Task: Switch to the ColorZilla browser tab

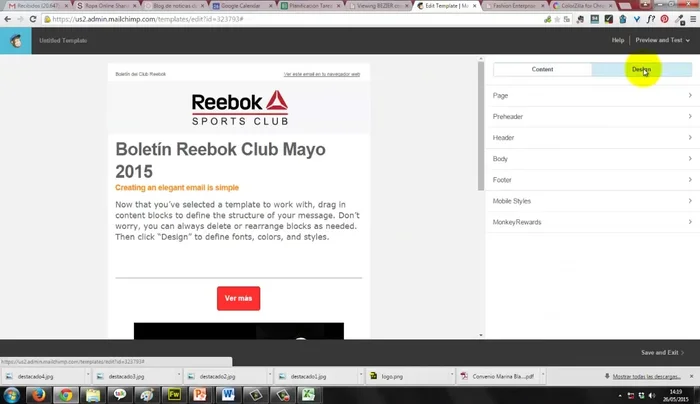Action: tap(582, 6)
